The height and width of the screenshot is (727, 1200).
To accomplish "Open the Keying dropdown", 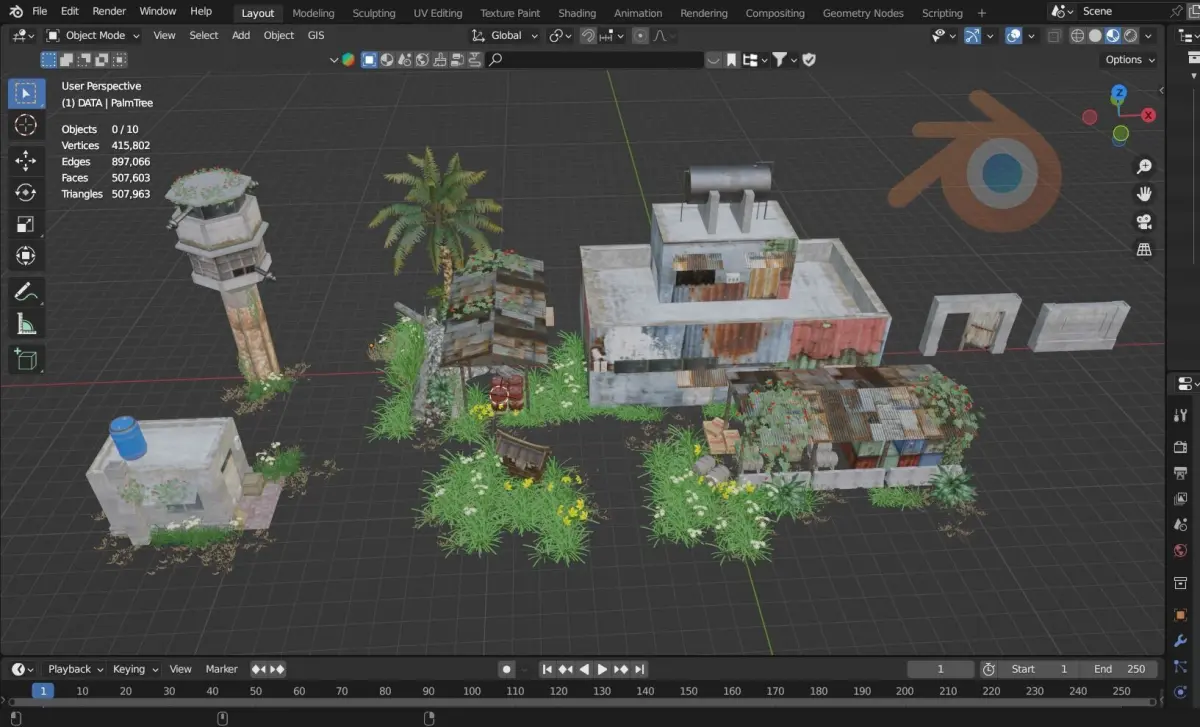I will click(x=135, y=669).
